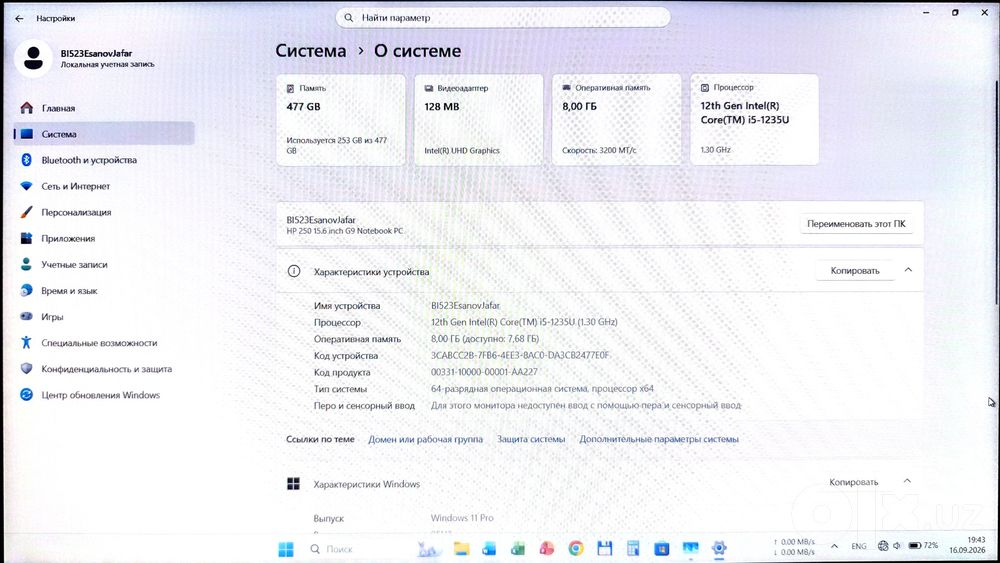Open the Видеоадаптер card
The width and height of the screenshot is (1000, 563).
click(x=479, y=120)
